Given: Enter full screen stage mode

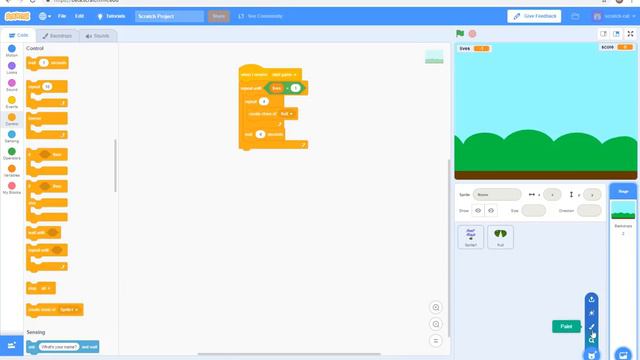Looking at the screenshot, I should pyautogui.click(x=631, y=34).
